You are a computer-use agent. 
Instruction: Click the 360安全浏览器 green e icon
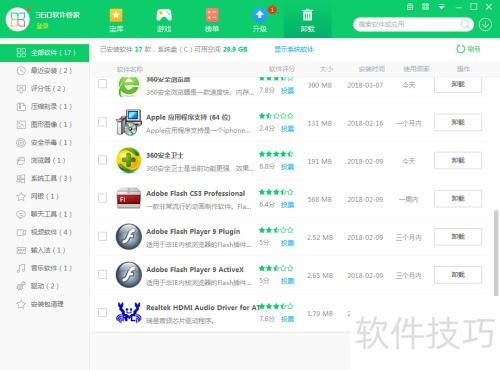(129, 87)
